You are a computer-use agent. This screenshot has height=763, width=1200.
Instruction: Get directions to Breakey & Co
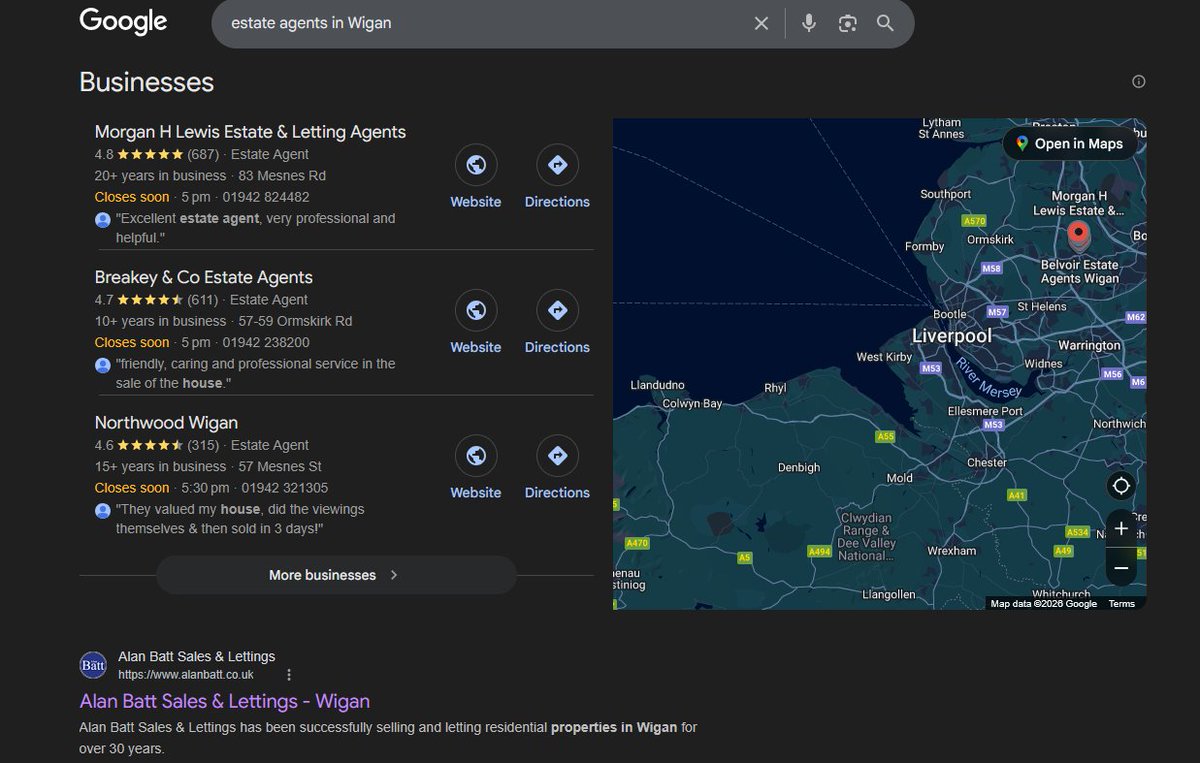(x=557, y=311)
